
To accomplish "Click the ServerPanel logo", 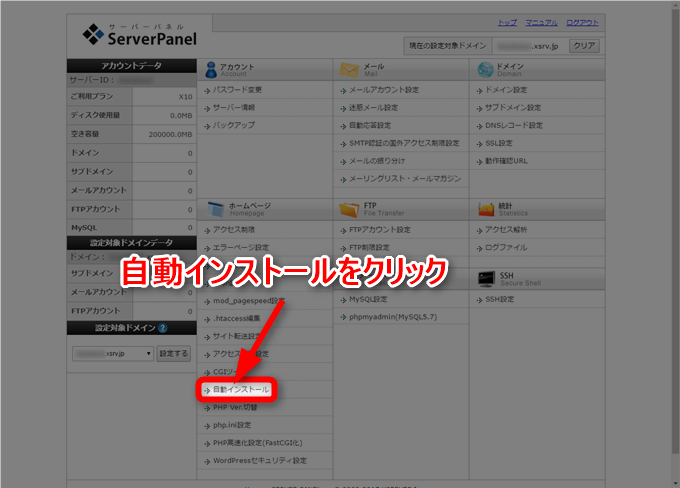I will pyautogui.click(x=140, y=35).
